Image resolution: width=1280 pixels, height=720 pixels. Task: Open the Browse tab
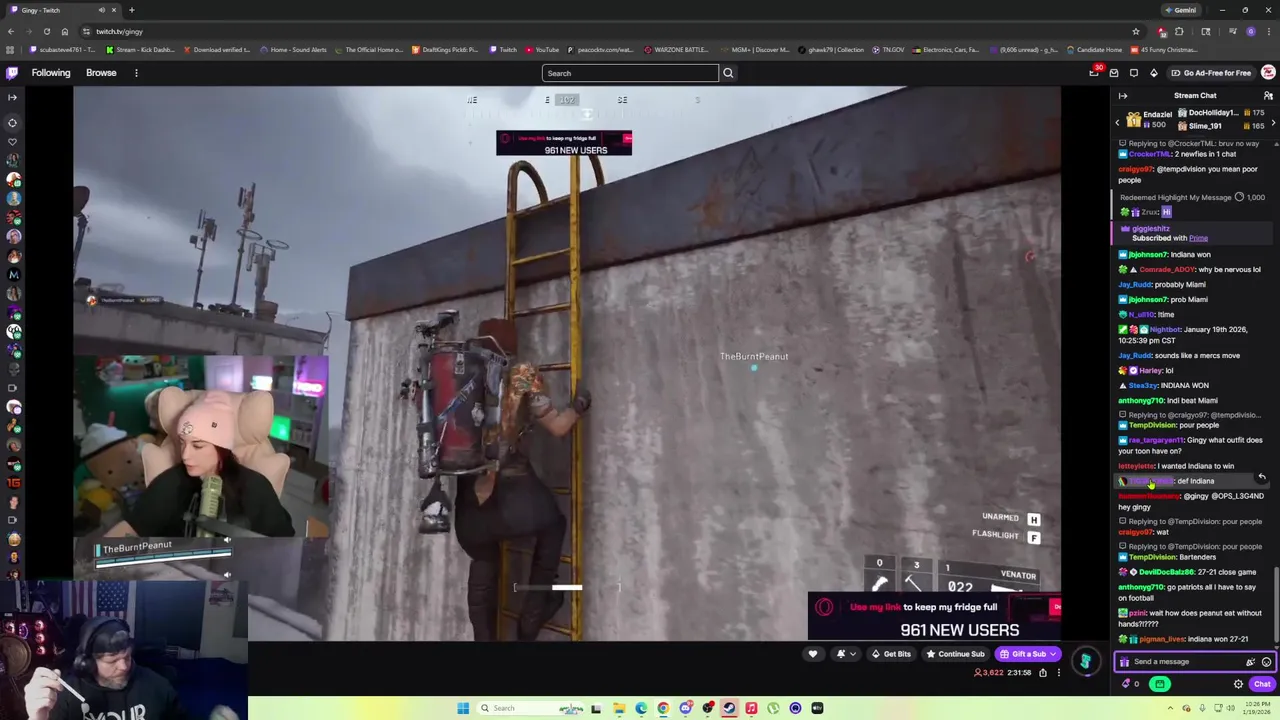tap(101, 73)
